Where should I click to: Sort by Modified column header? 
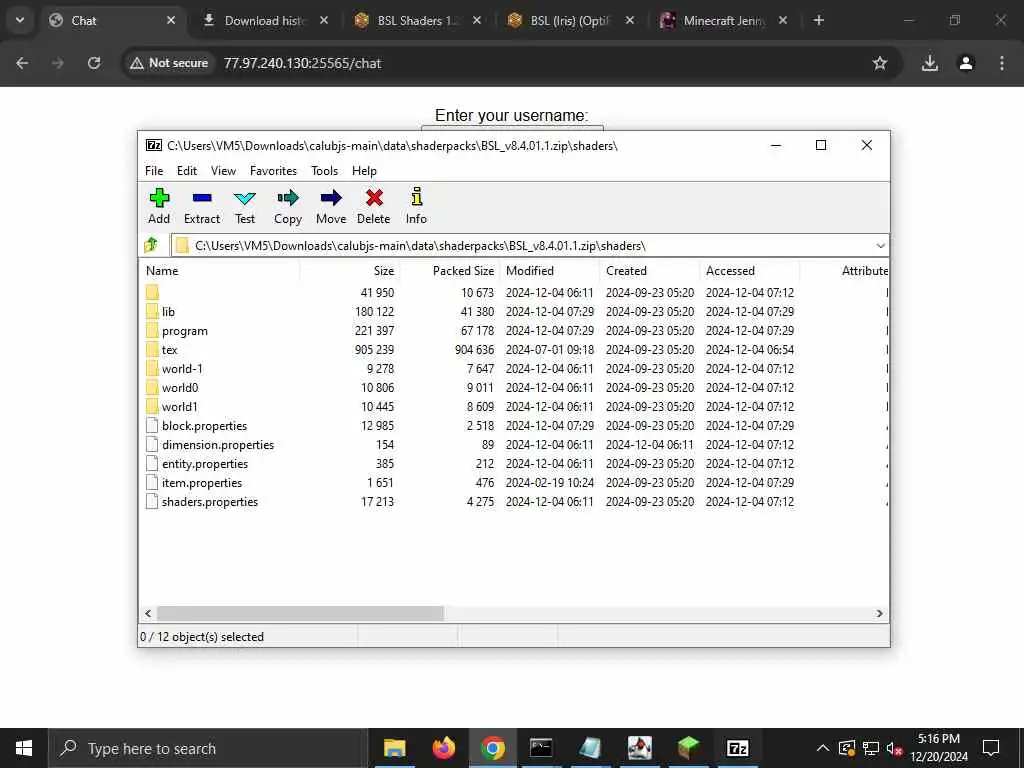click(550, 270)
